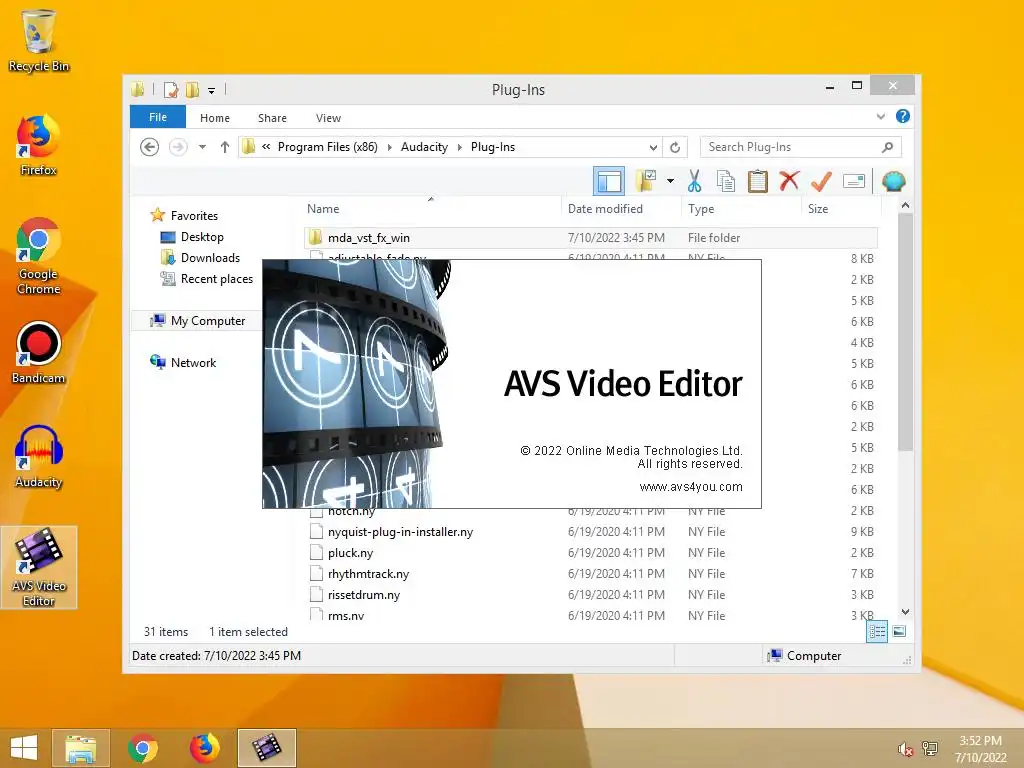This screenshot has height=768, width=1024.
Task: Click the search magnifier icon
Action: pyautogui.click(x=887, y=147)
